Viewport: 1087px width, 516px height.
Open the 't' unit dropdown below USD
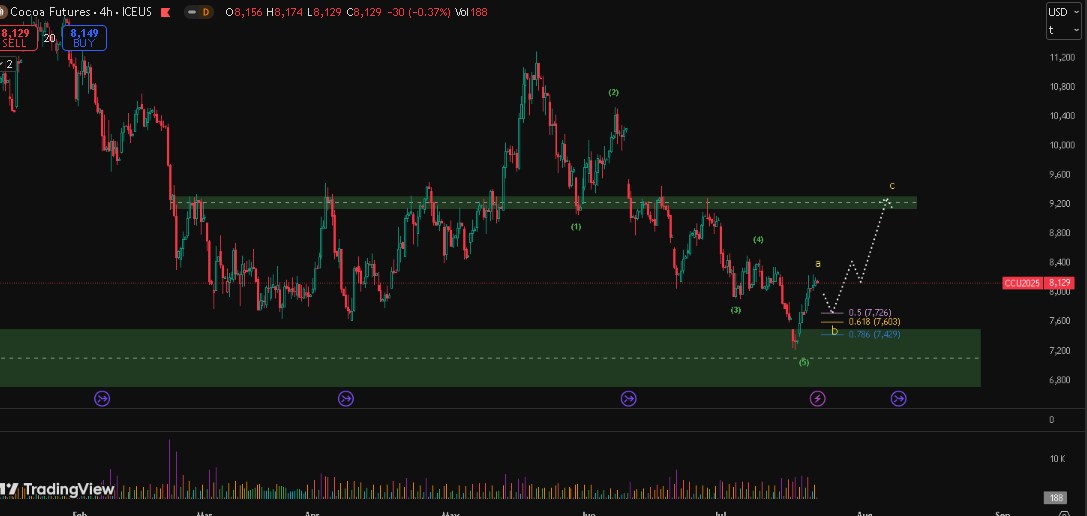pyautogui.click(x=1063, y=30)
